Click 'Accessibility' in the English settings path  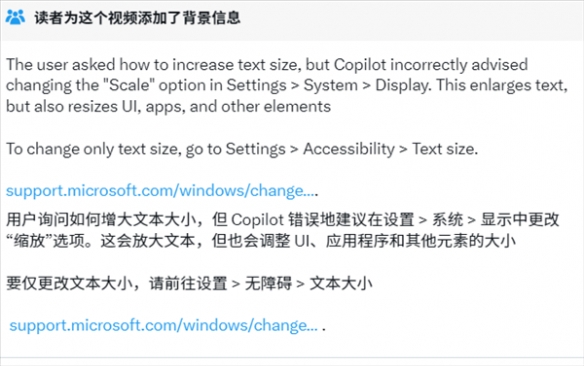pyautogui.click(x=349, y=149)
